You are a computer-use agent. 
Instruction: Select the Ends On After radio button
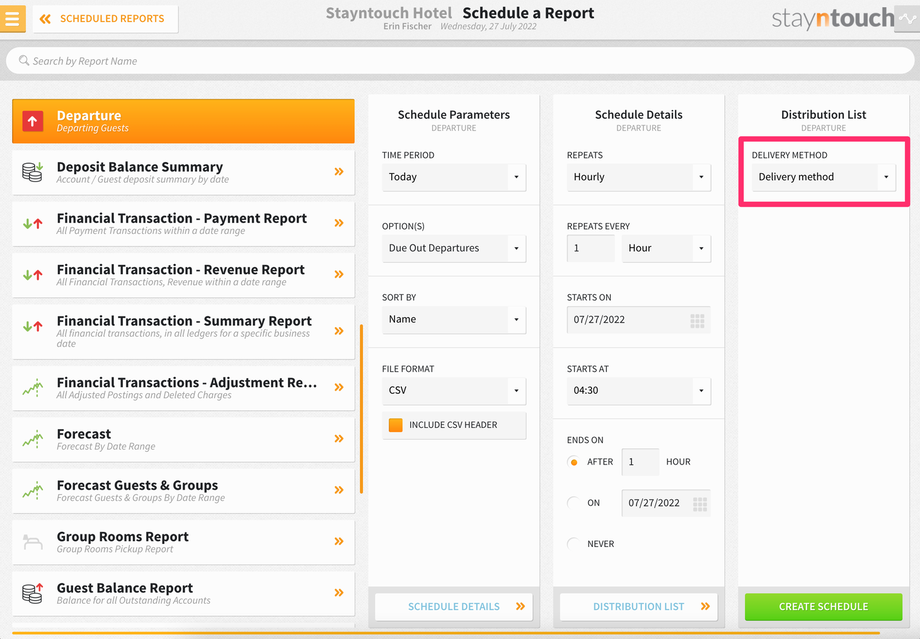574,462
